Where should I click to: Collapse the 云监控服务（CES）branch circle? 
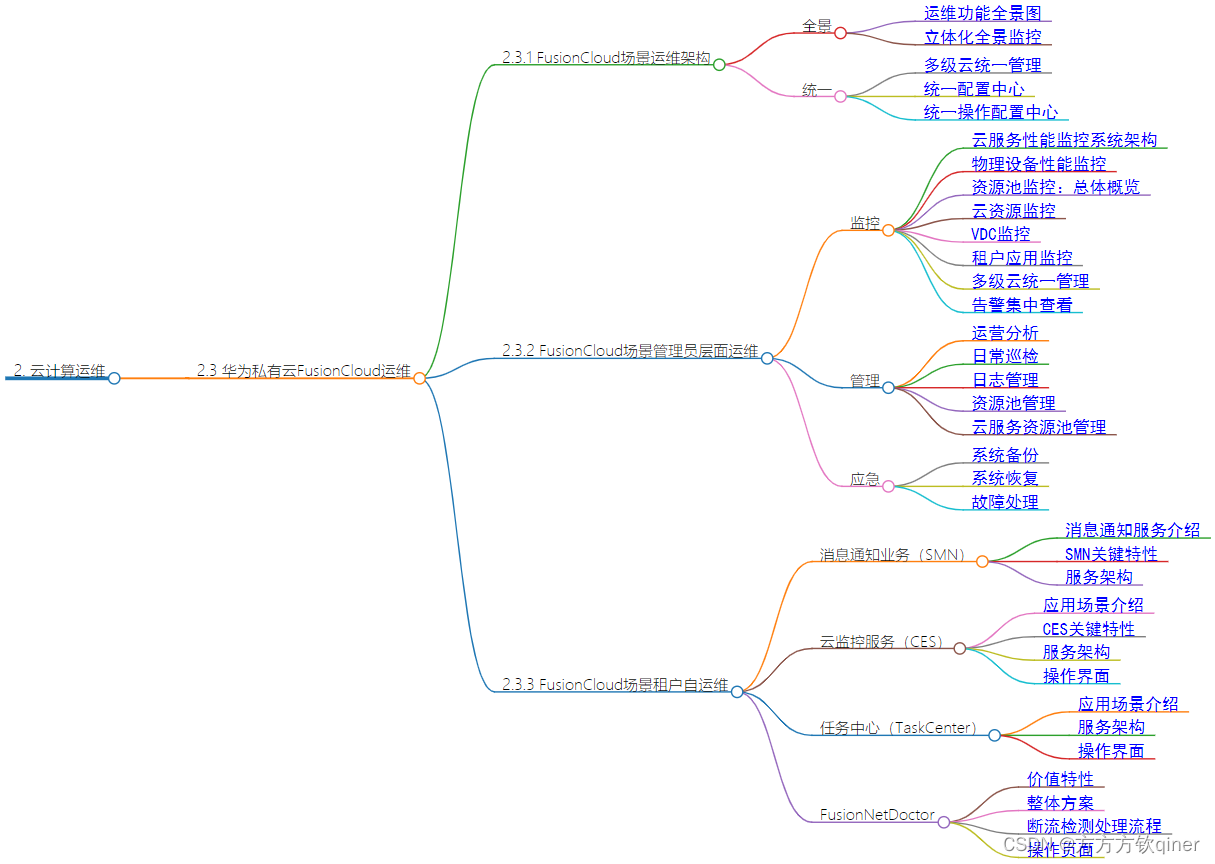tap(960, 649)
